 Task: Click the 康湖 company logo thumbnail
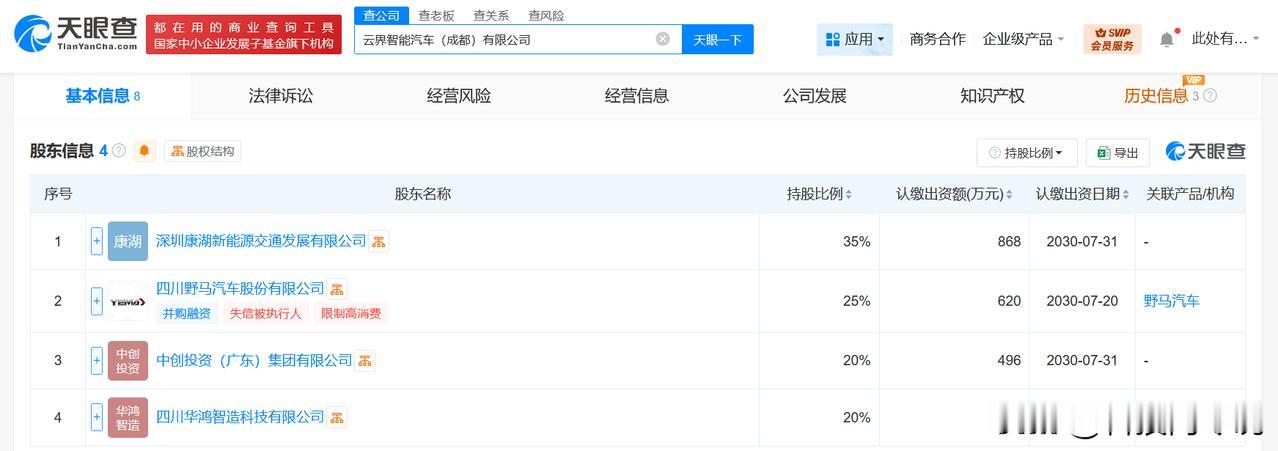click(128, 241)
